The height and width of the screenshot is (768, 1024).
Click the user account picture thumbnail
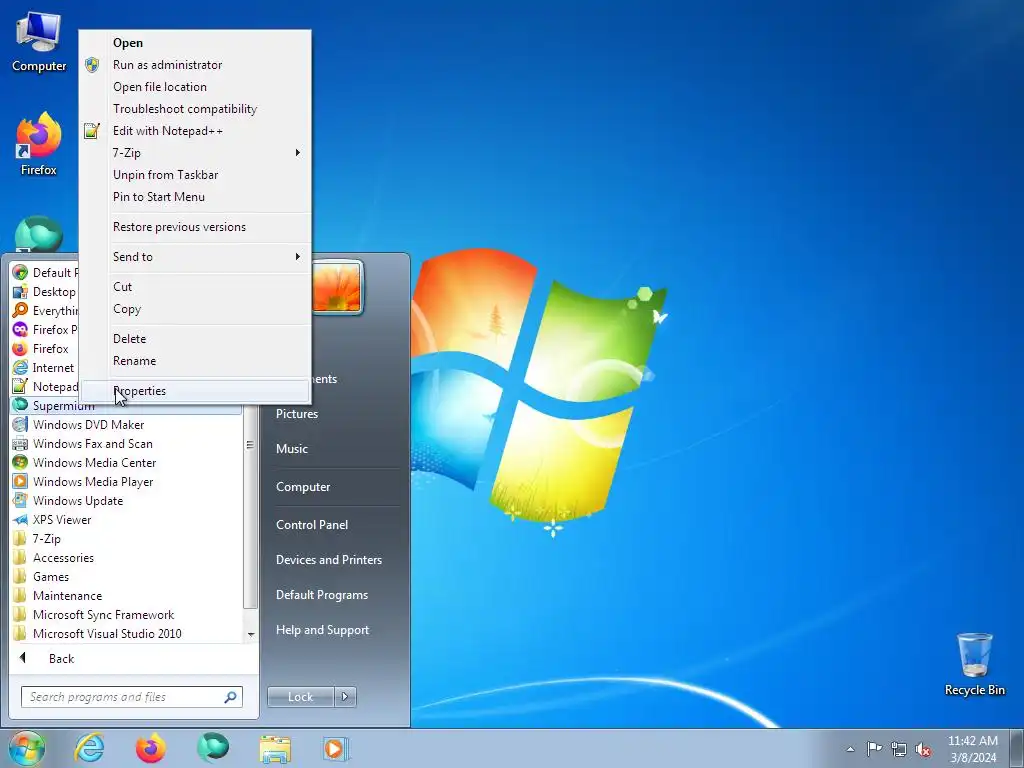click(337, 287)
